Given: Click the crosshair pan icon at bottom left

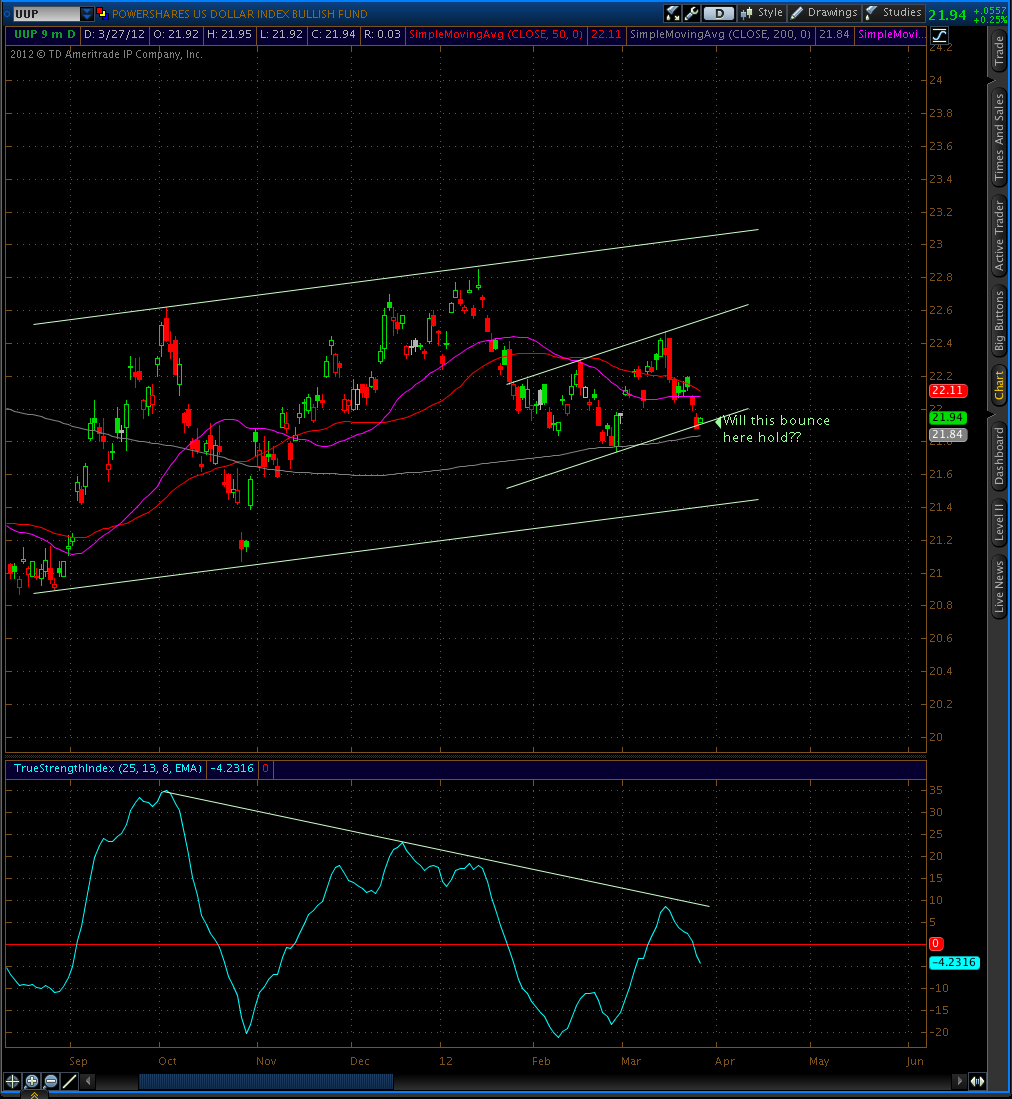Looking at the screenshot, I should click(12, 1081).
